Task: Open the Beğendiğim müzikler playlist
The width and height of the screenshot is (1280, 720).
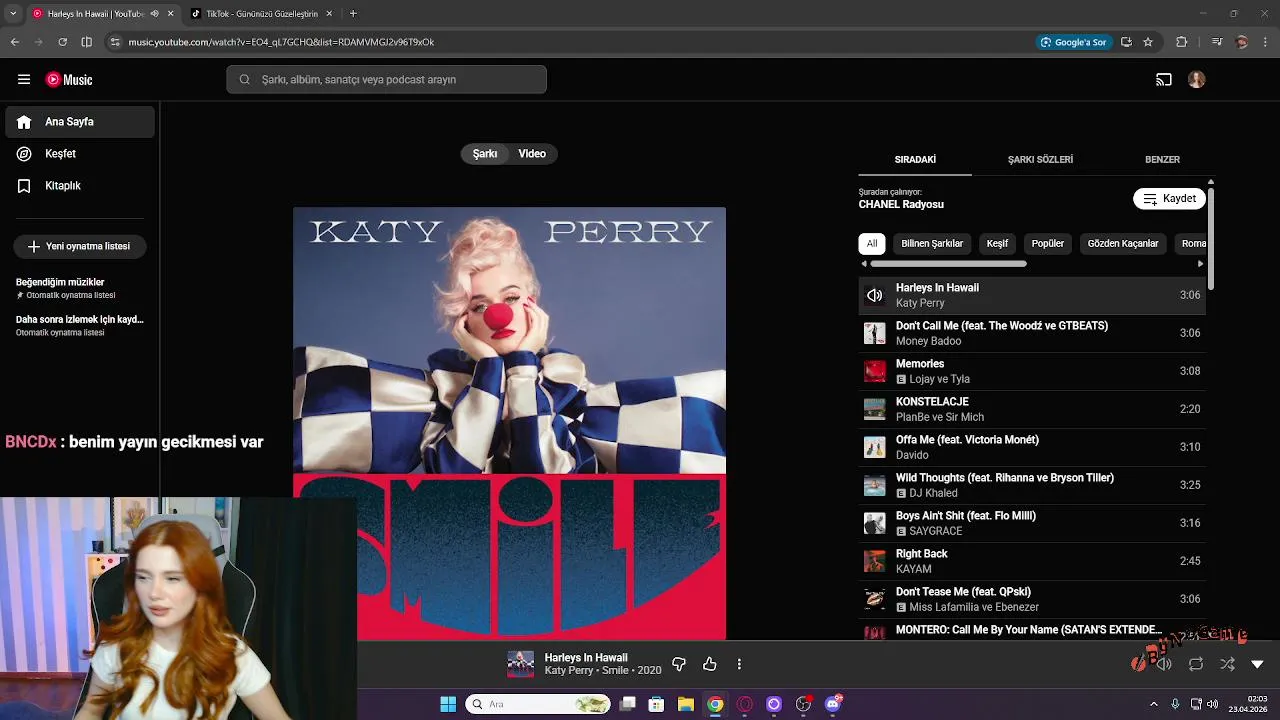Action: pyautogui.click(x=80, y=288)
